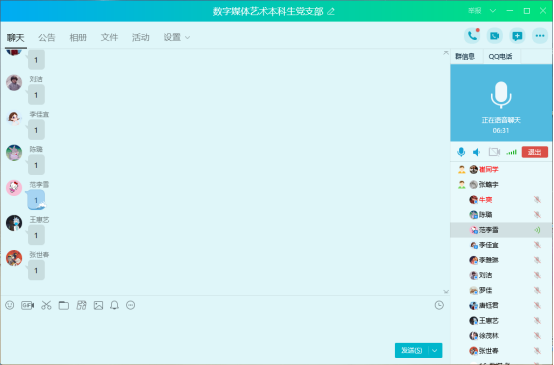Mute the microphone in voice chat
The height and width of the screenshot is (365, 554).
[461, 152]
